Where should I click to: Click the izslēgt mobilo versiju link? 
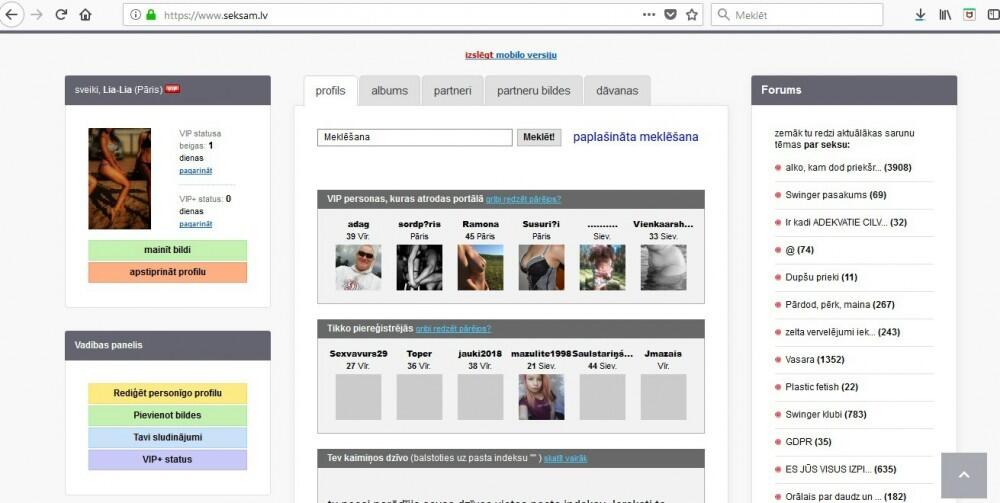click(510, 55)
